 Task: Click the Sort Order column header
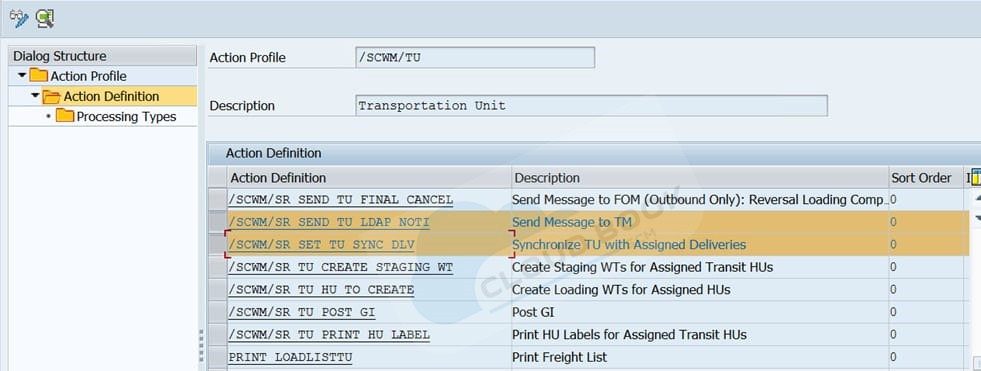(927, 178)
